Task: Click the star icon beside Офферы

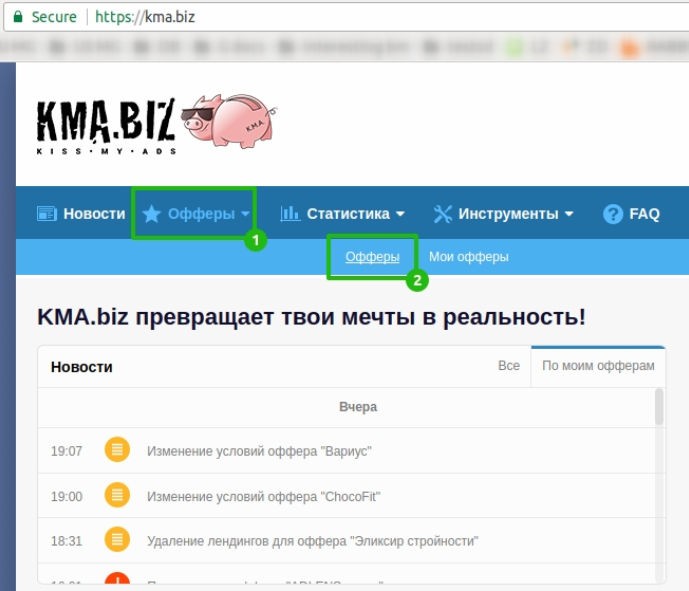Action: click(152, 214)
